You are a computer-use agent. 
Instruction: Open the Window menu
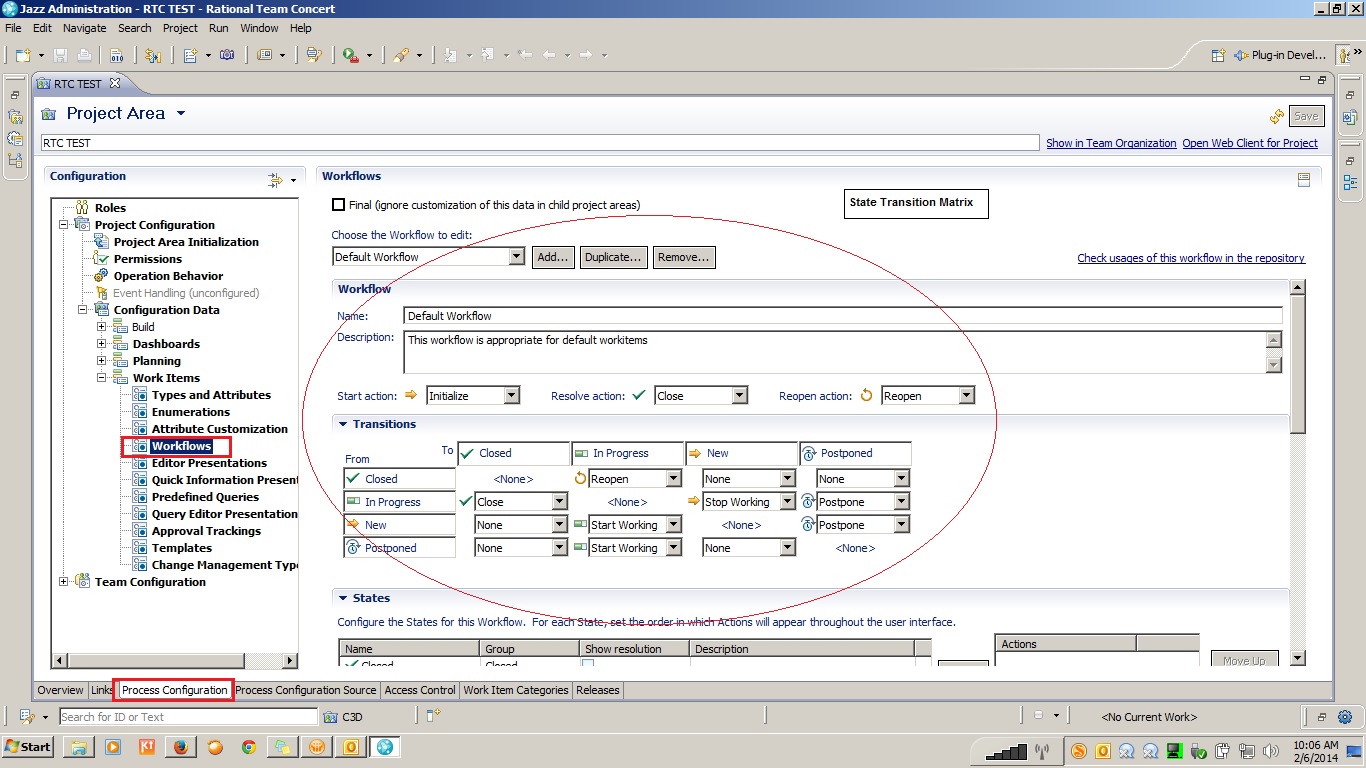coord(259,28)
